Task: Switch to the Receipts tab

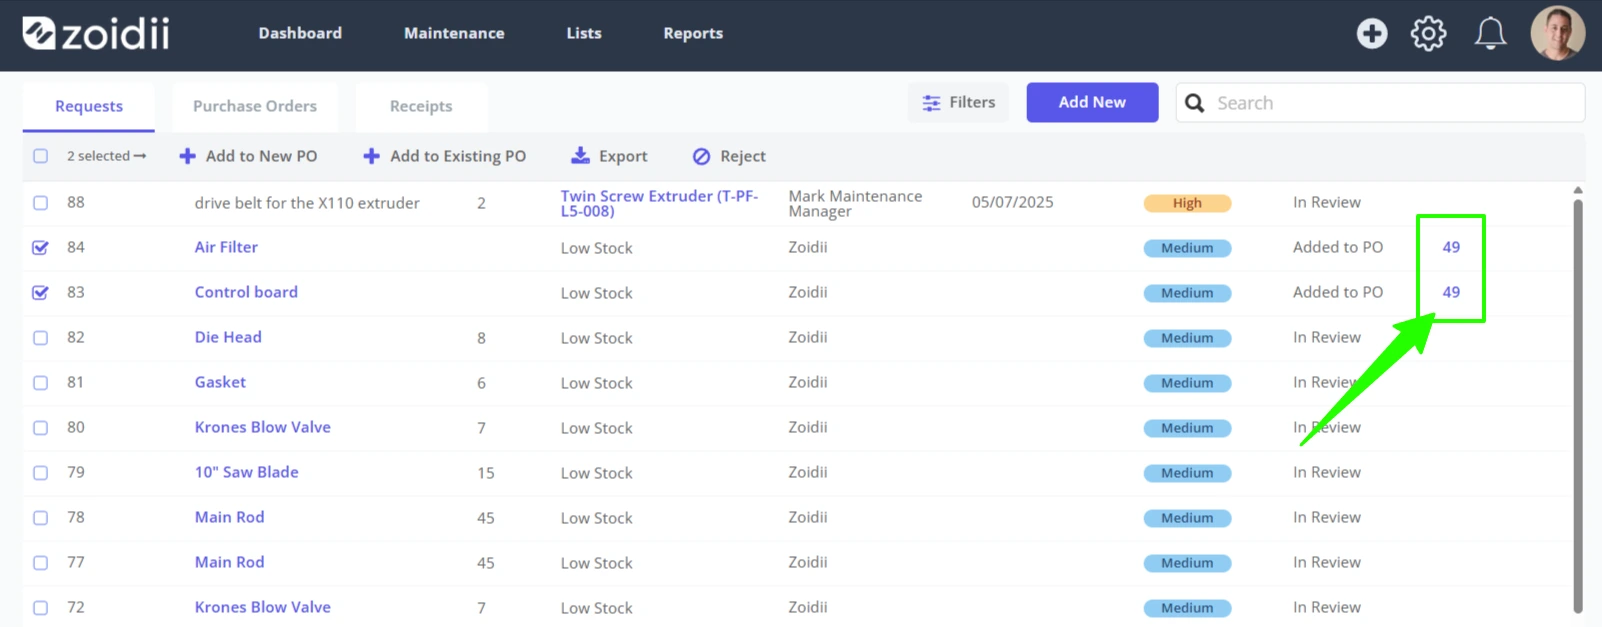Action: (421, 106)
